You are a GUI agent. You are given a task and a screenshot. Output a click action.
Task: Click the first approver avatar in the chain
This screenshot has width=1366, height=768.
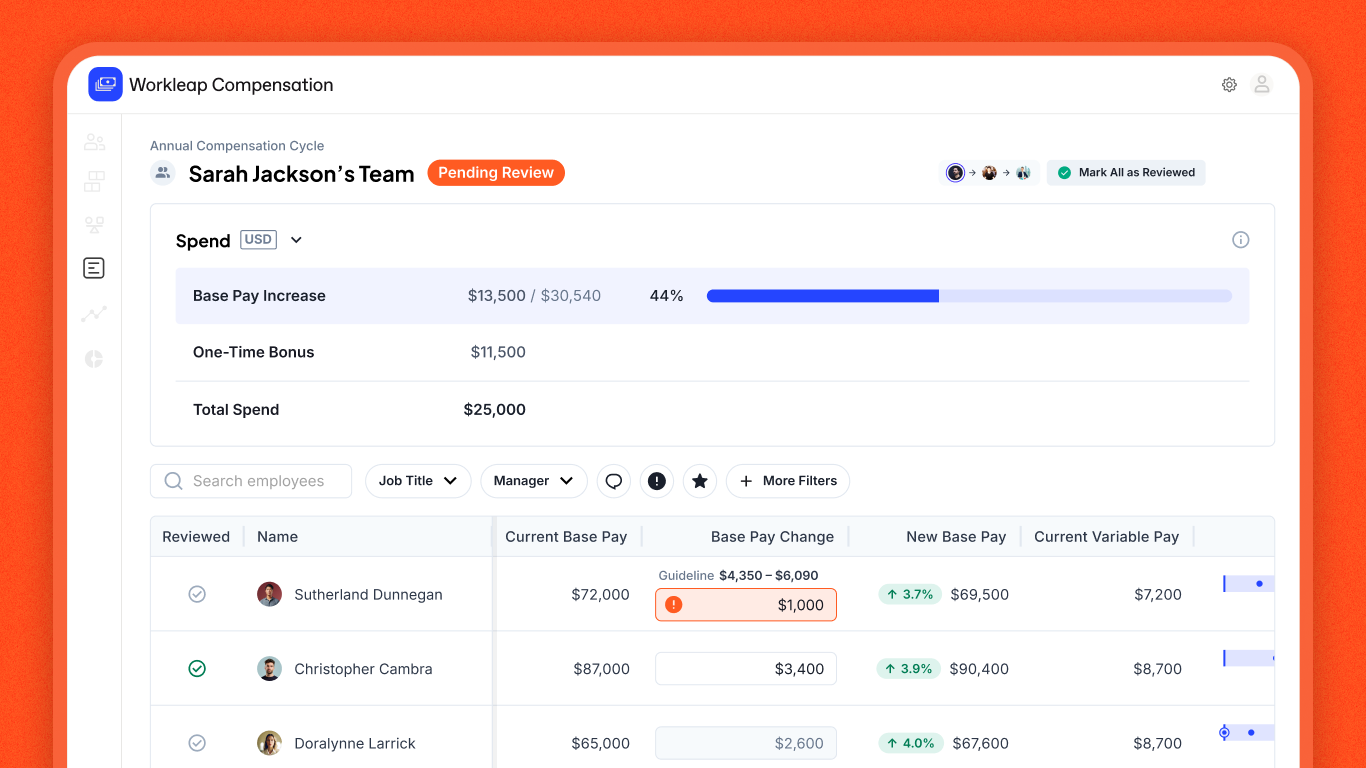click(955, 173)
